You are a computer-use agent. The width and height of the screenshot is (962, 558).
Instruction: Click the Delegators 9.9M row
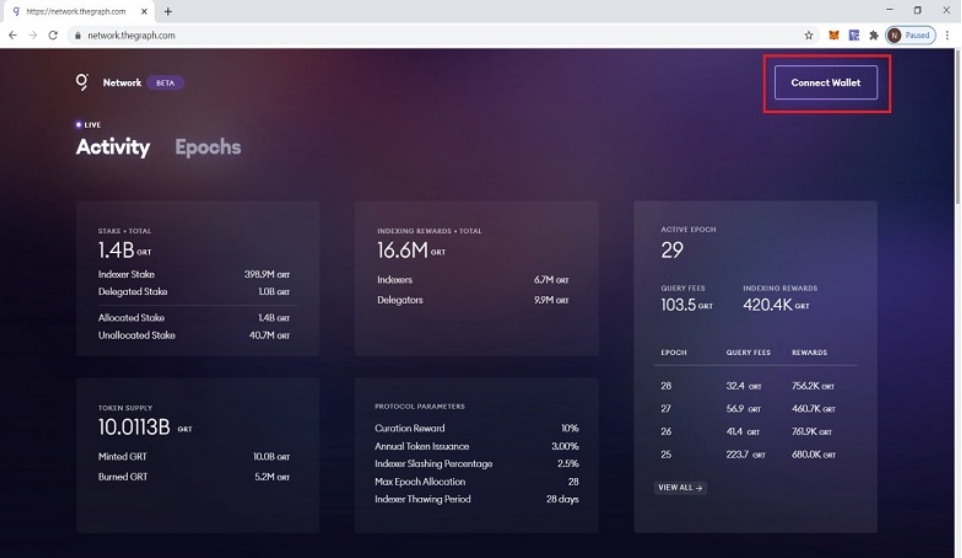(x=473, y=300)
